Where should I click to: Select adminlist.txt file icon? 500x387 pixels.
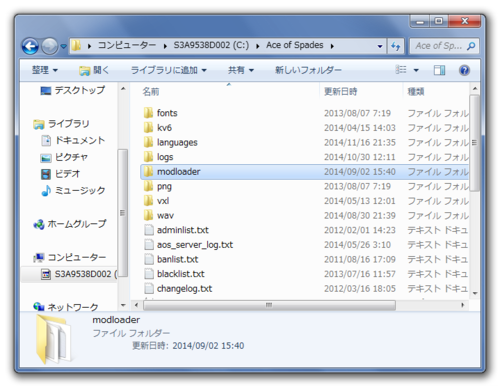149,230
